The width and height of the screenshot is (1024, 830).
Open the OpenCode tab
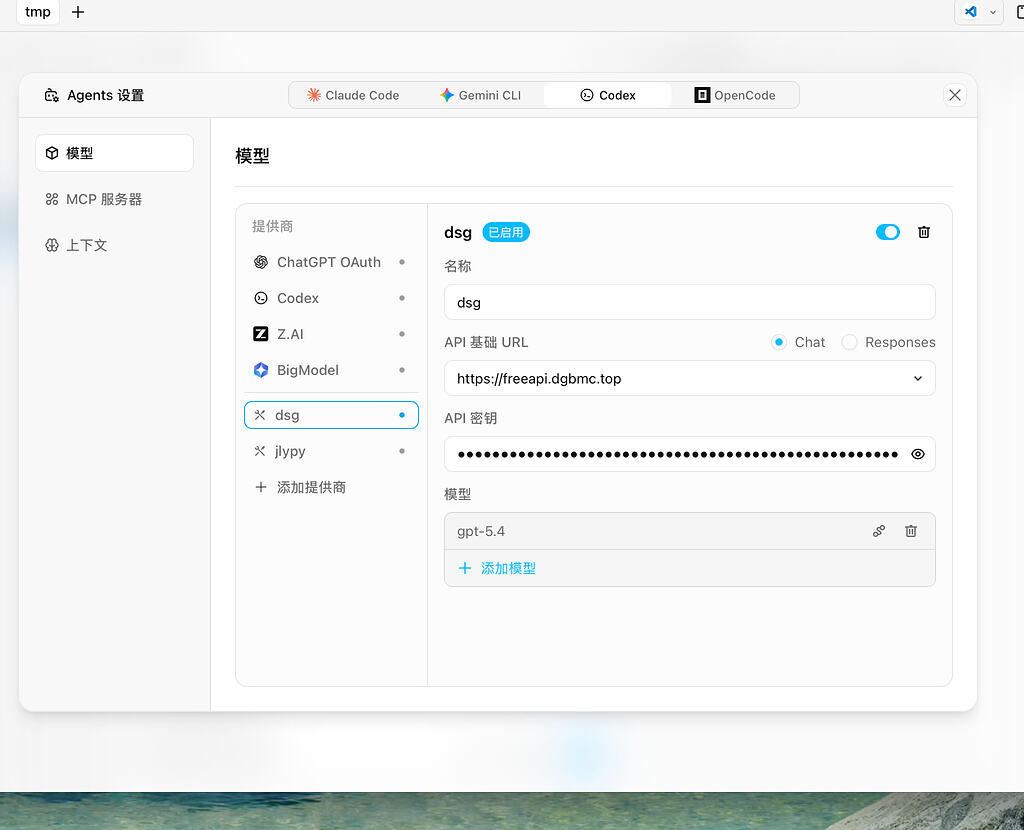pyautogui.click(x=735, y=95)
